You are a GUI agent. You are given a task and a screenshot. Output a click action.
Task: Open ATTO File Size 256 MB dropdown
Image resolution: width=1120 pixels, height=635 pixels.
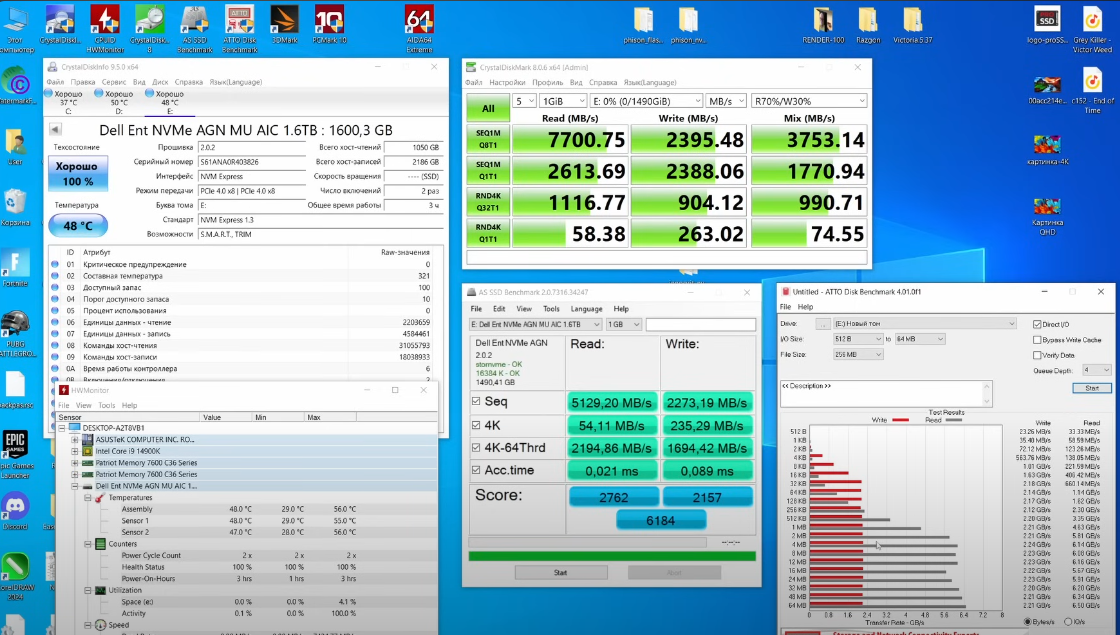[x=858, y=354]
